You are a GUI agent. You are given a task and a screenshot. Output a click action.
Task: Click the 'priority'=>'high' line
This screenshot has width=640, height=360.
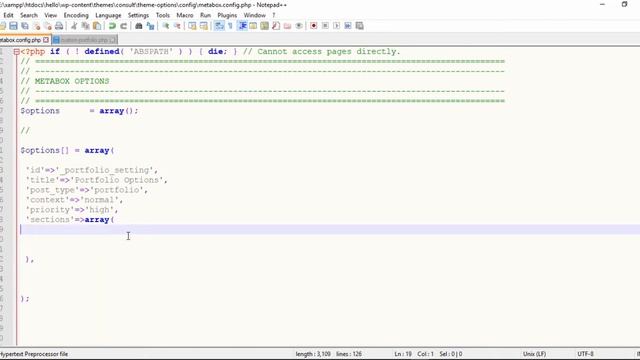(x=71, y=210)
